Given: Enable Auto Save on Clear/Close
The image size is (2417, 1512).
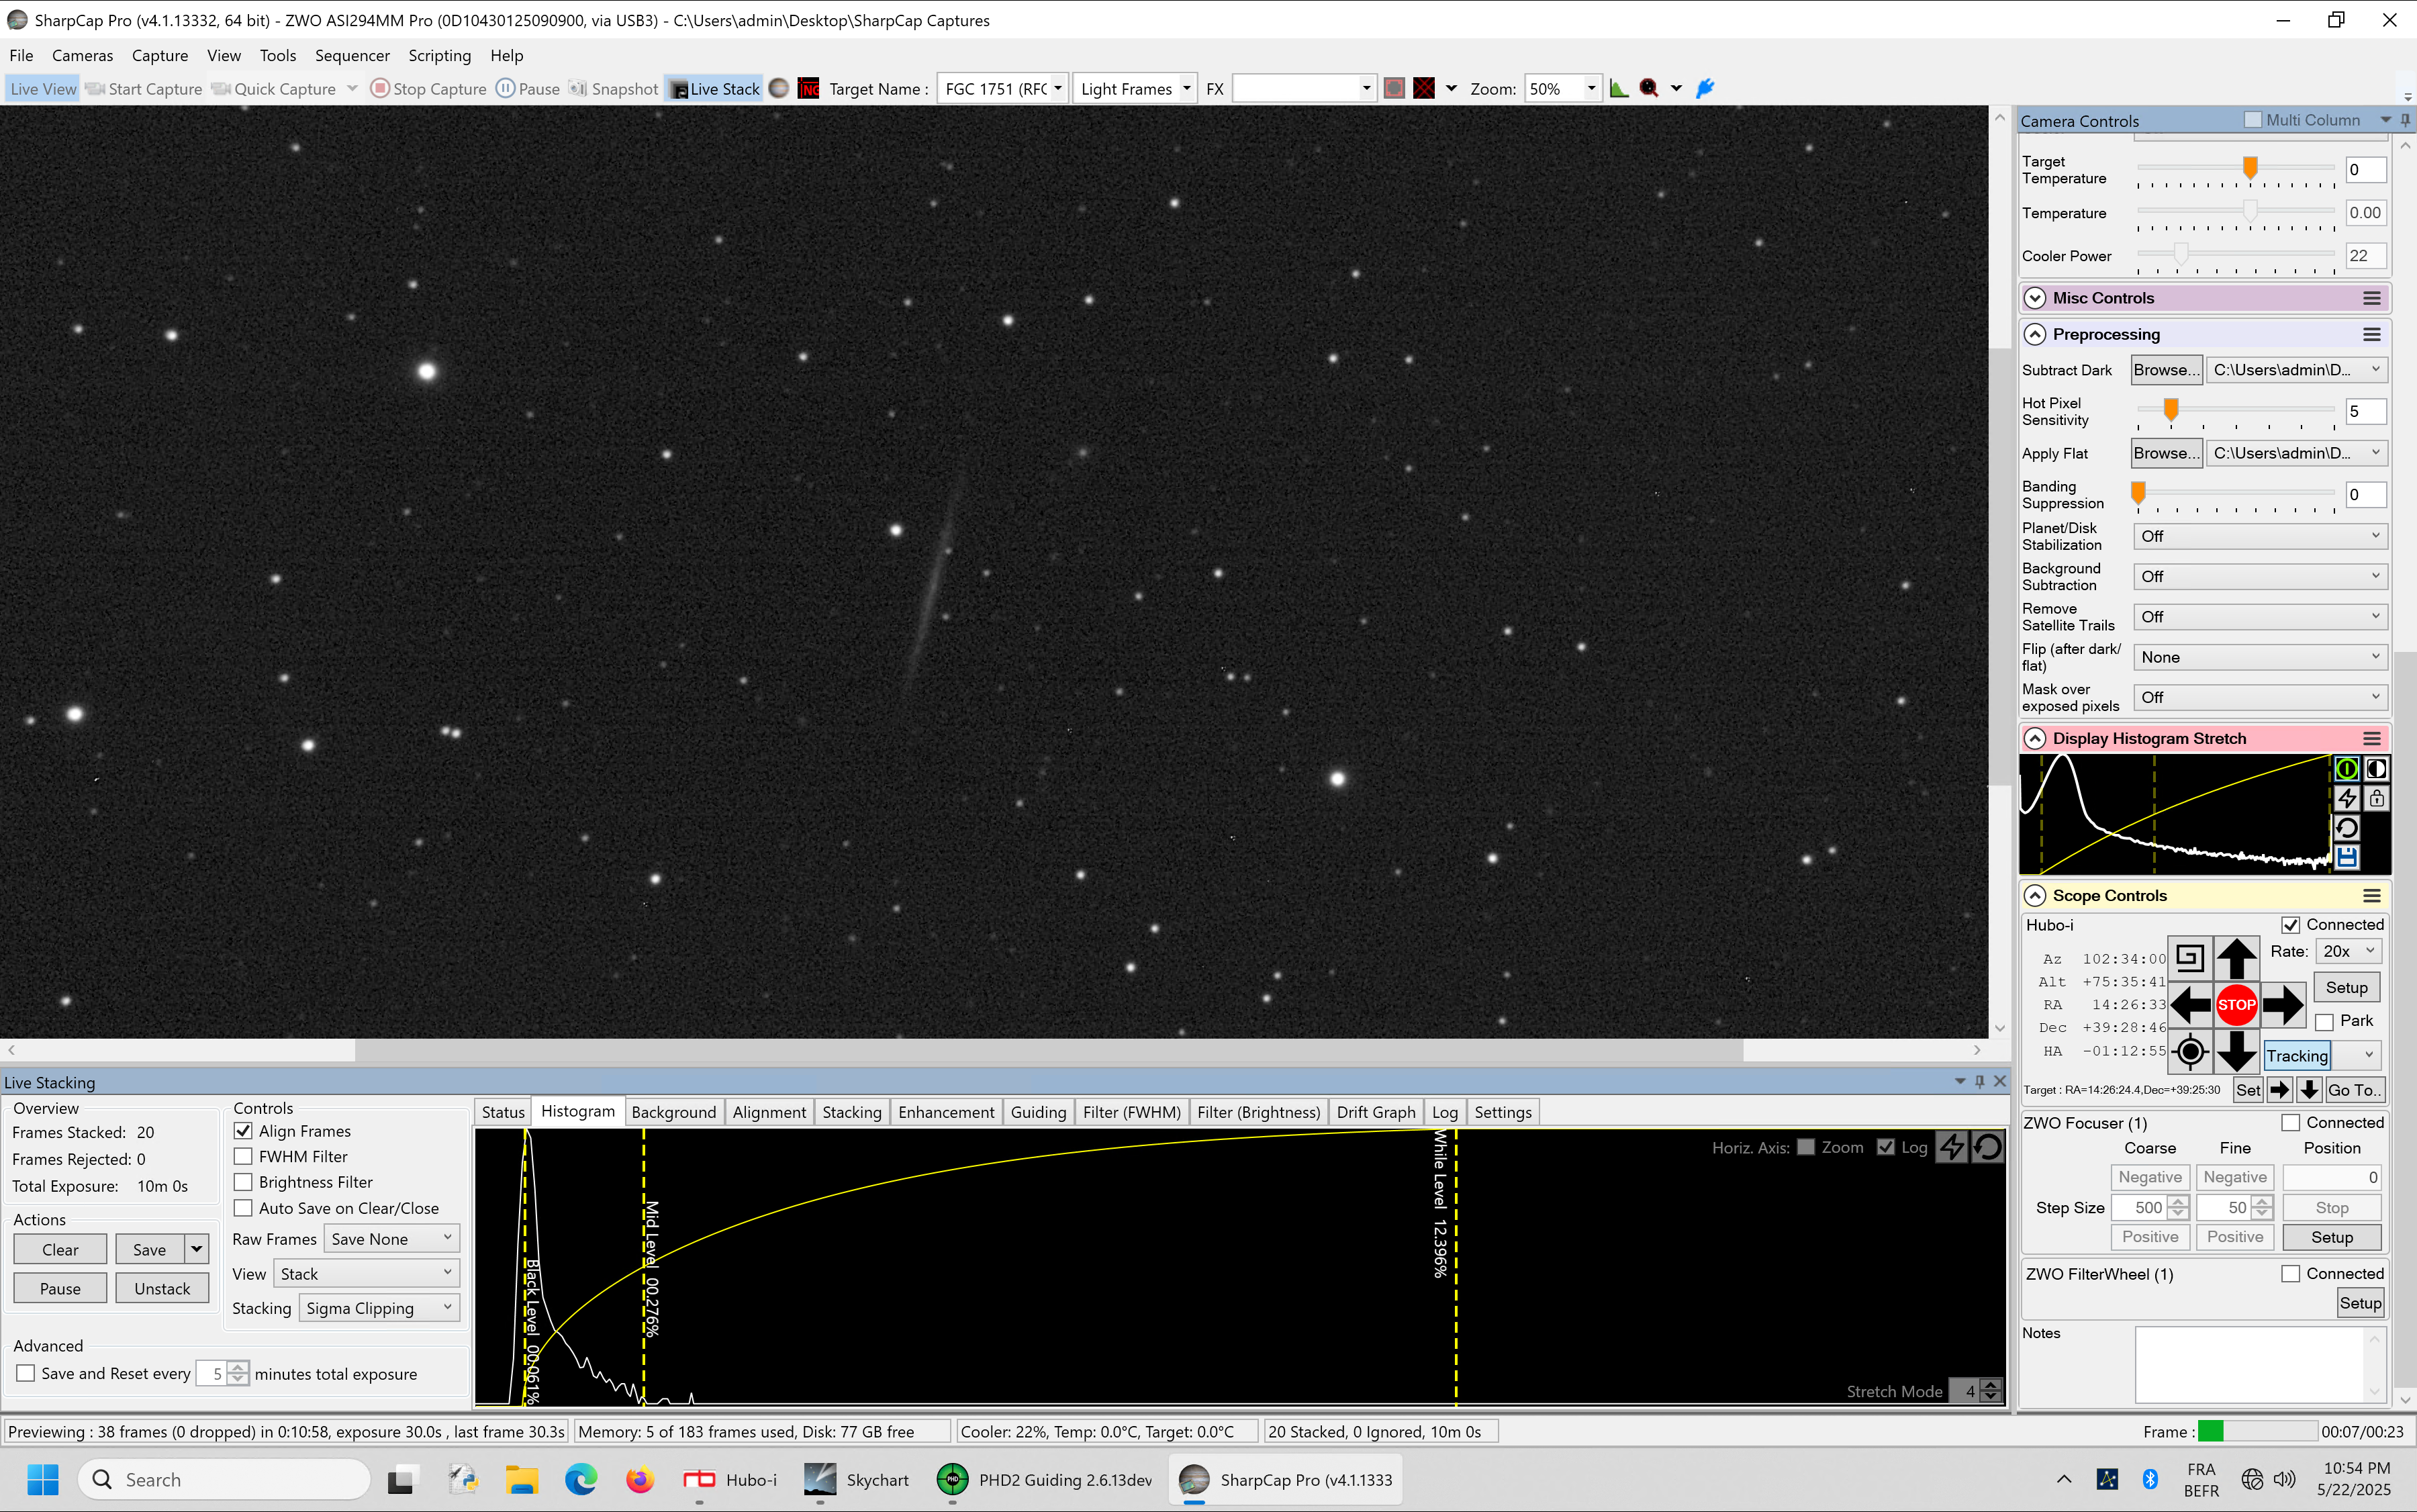Looking at the screenshot, I should tap(243, 1208).
